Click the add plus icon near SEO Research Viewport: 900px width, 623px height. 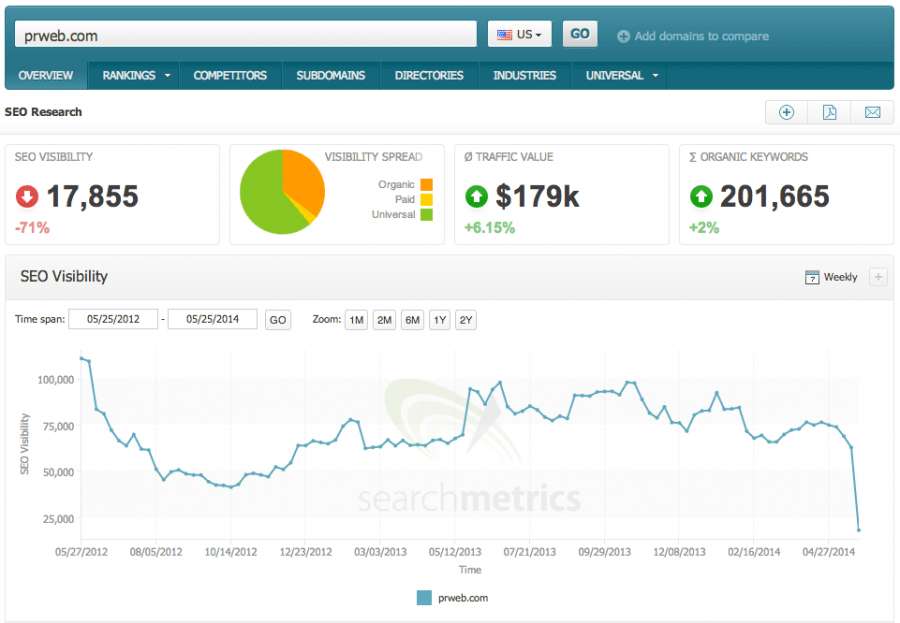tap(786, 112)
